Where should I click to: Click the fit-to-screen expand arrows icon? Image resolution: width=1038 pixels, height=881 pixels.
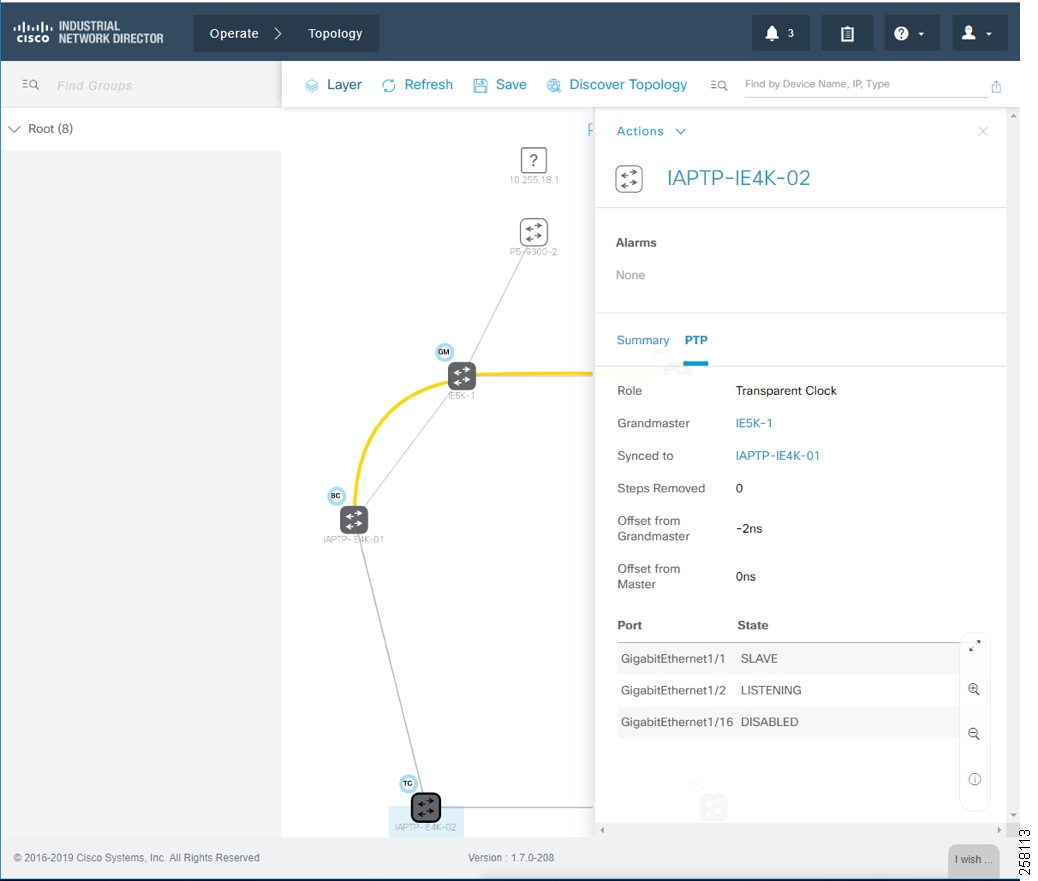pos(974,646)
